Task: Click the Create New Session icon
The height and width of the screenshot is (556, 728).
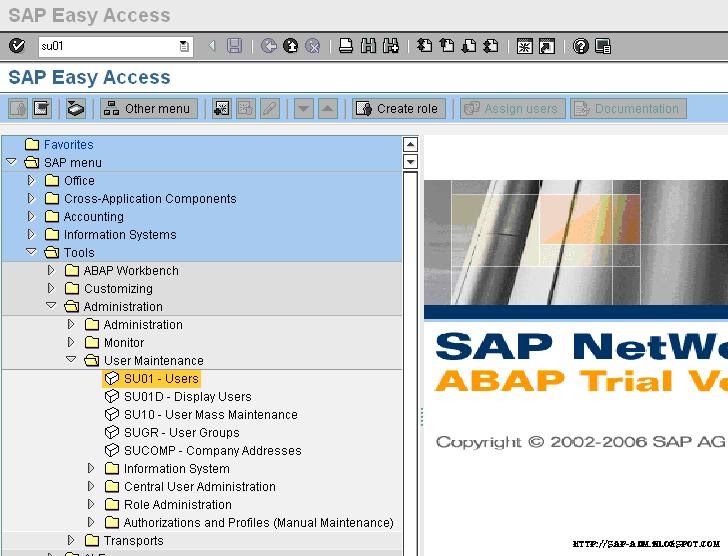Action: click(x=525, y=46)
